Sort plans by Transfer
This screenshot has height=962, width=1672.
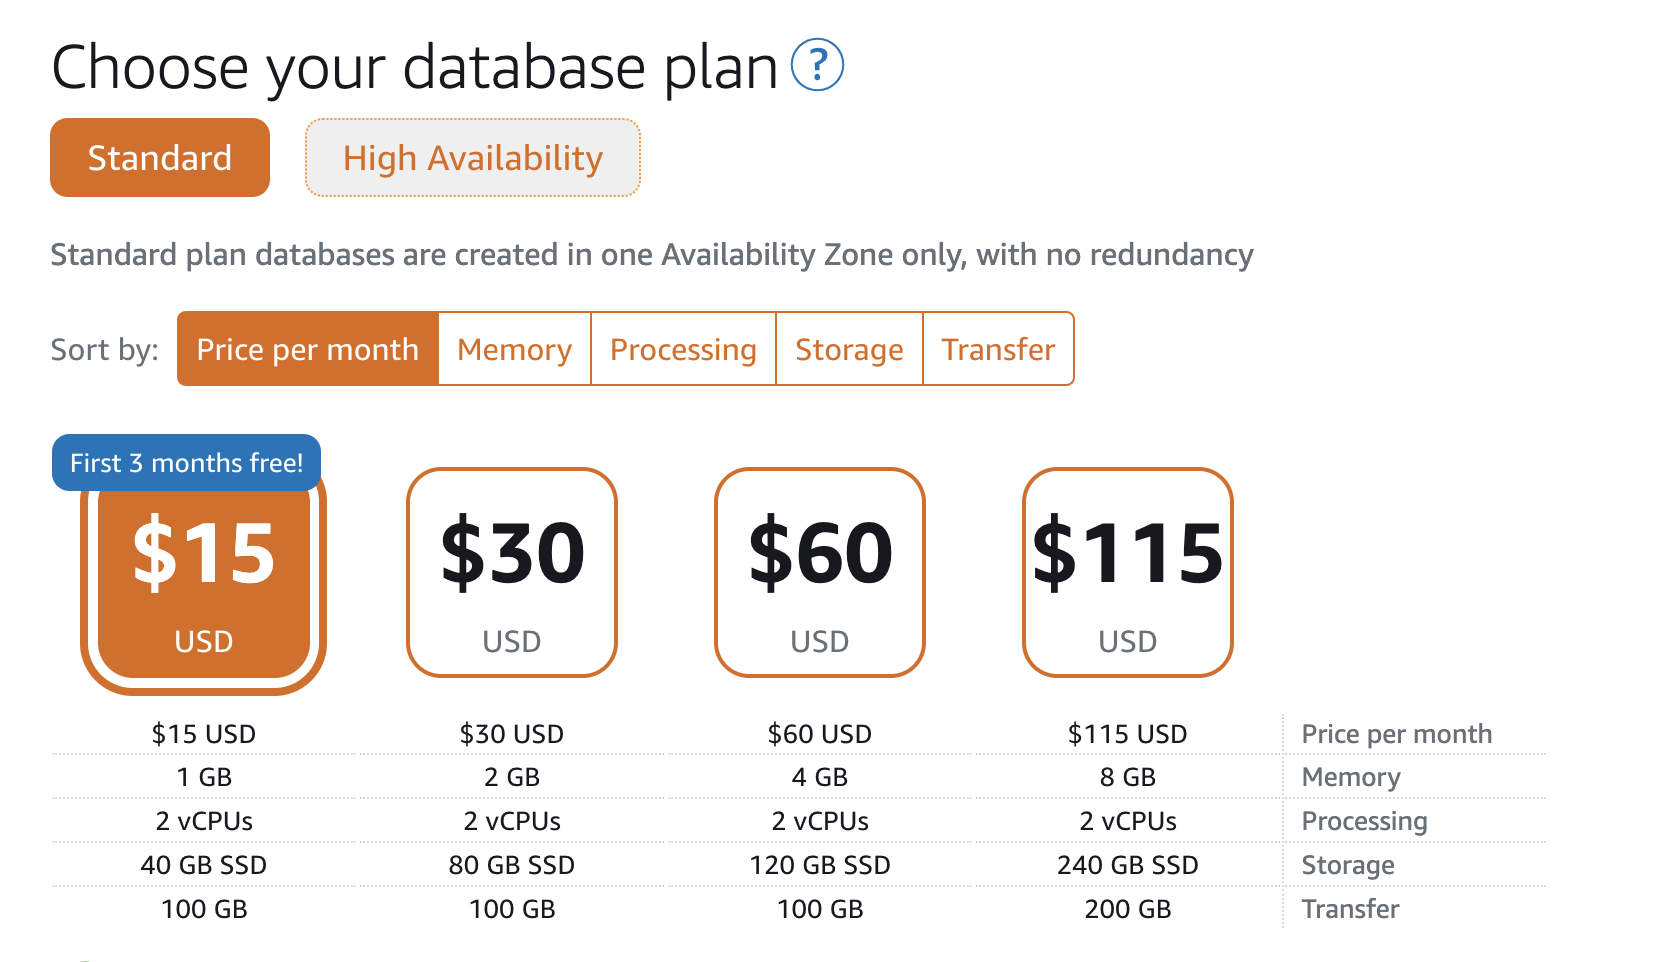coord(998,349)
